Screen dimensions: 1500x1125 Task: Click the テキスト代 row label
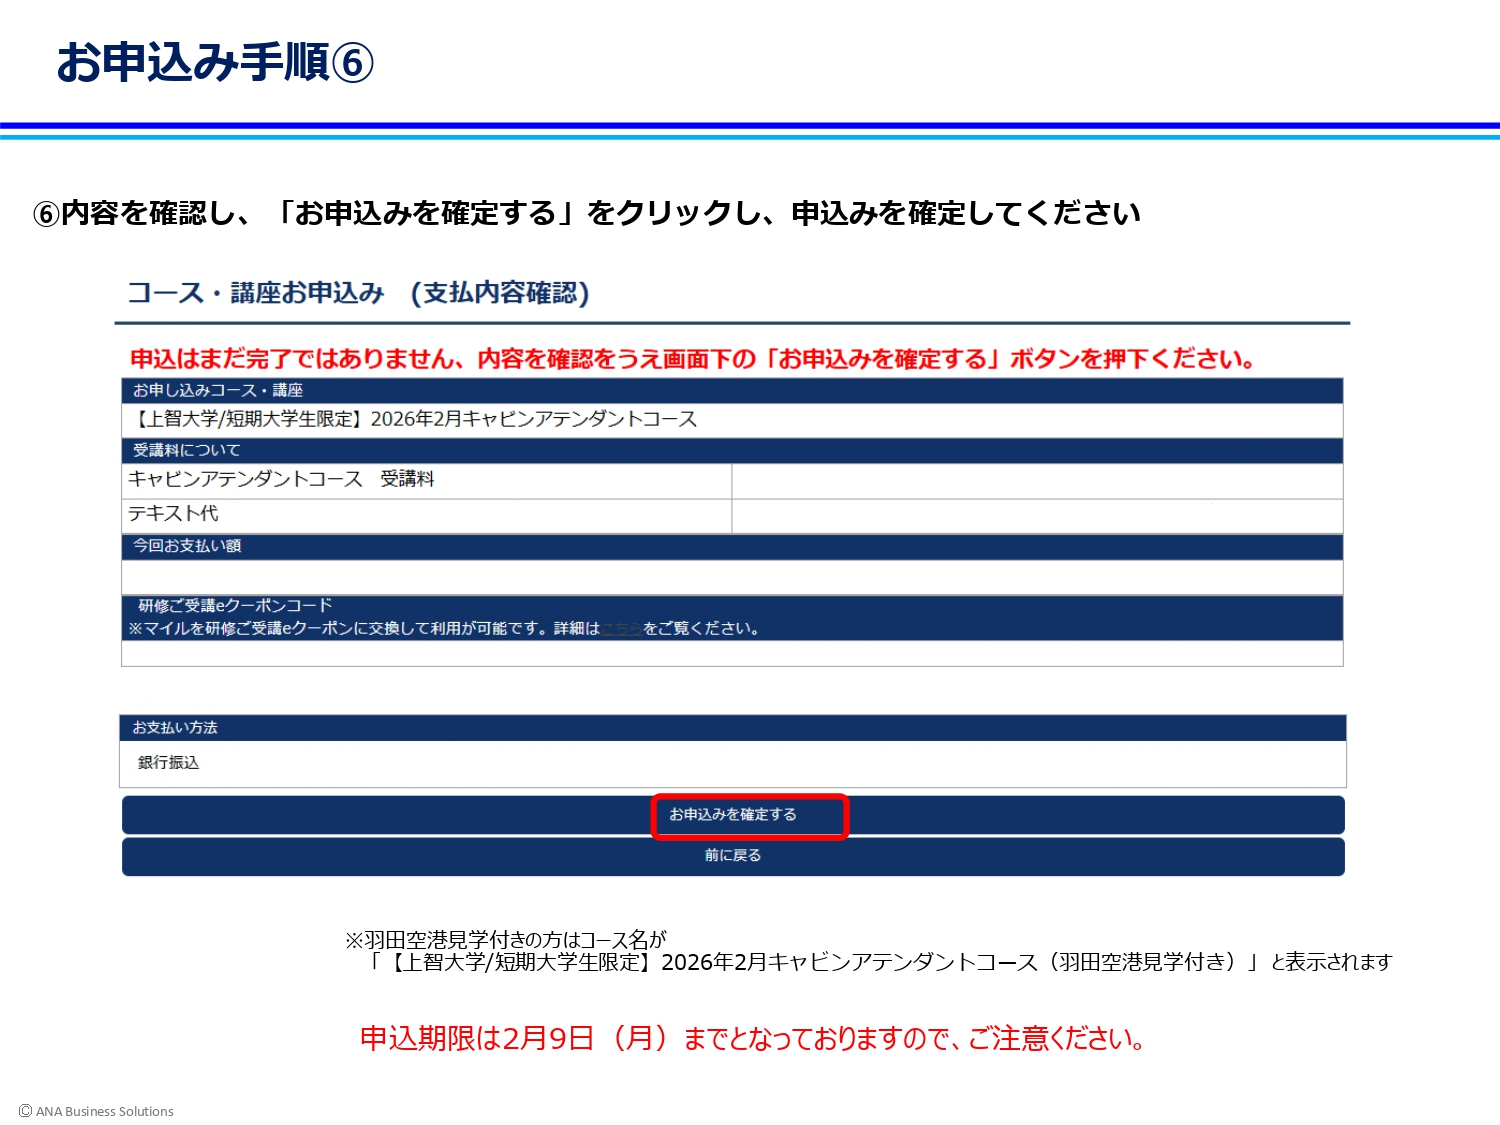pyautogui.click(x=173, y=514)
